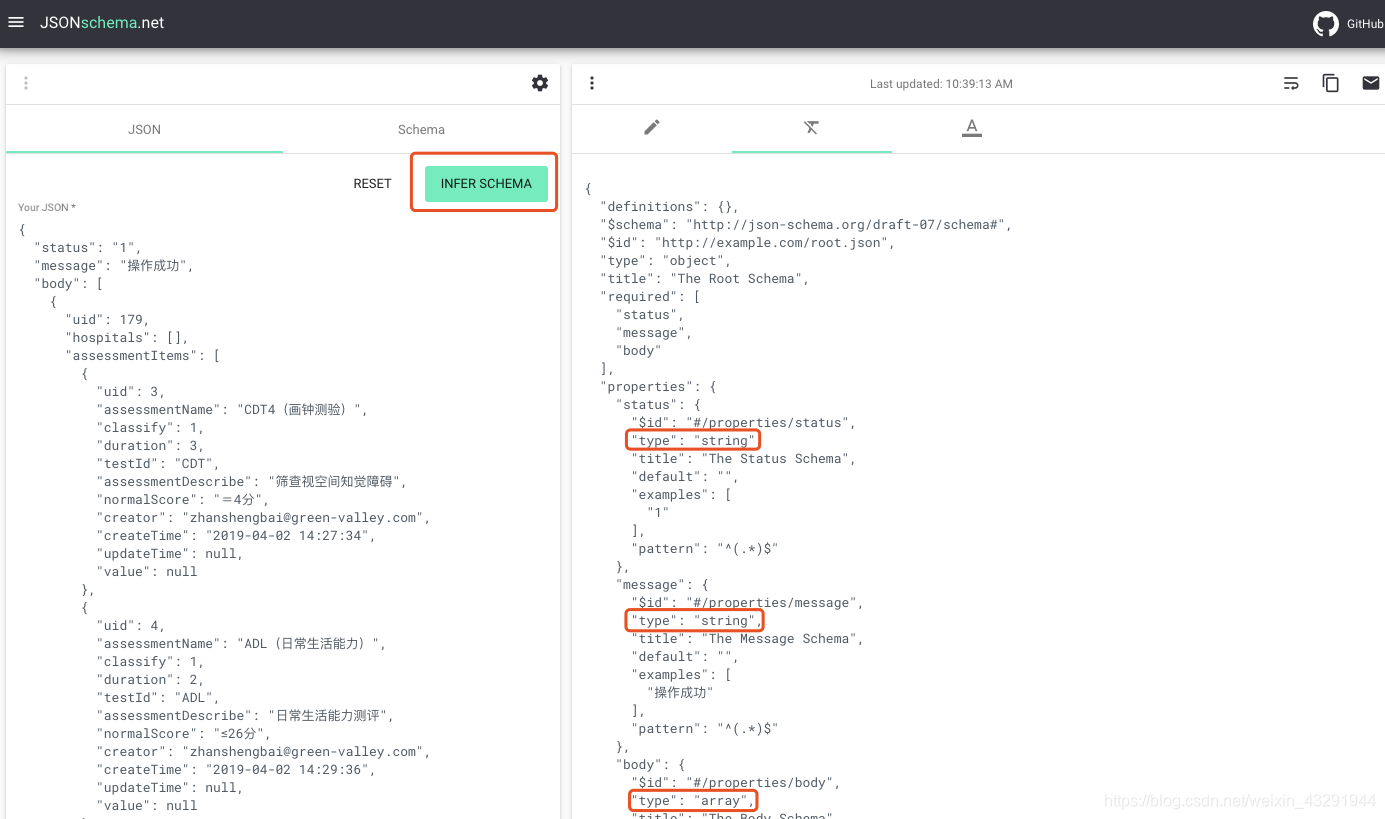Click the "properties": { line in schema
The width and height of the screenshot is (1385, 819).
(657, 387)
